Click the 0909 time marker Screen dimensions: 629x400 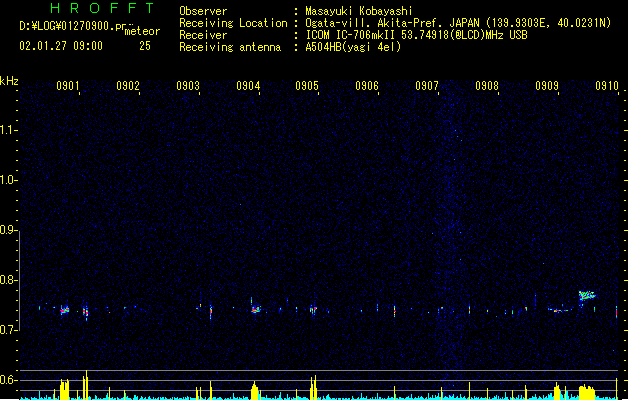tap(547, 86)
